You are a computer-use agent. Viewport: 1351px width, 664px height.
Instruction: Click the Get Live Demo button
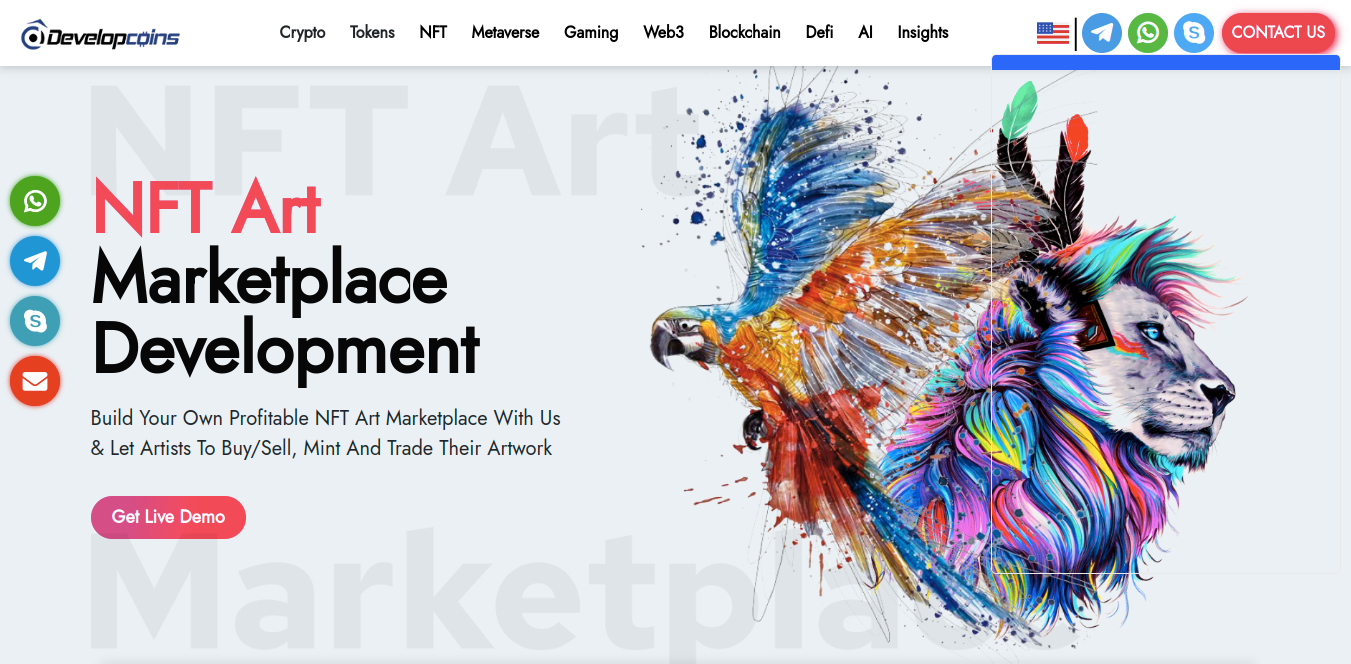(x=168, y=517)
